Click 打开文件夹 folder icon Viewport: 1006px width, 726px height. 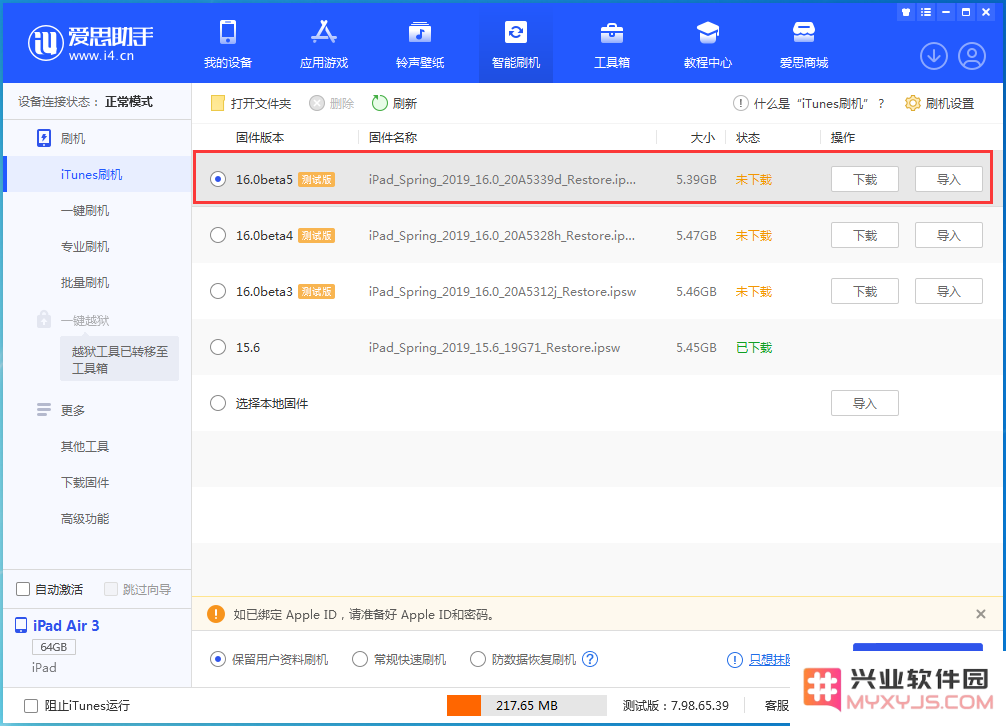(x=217, y=103)
